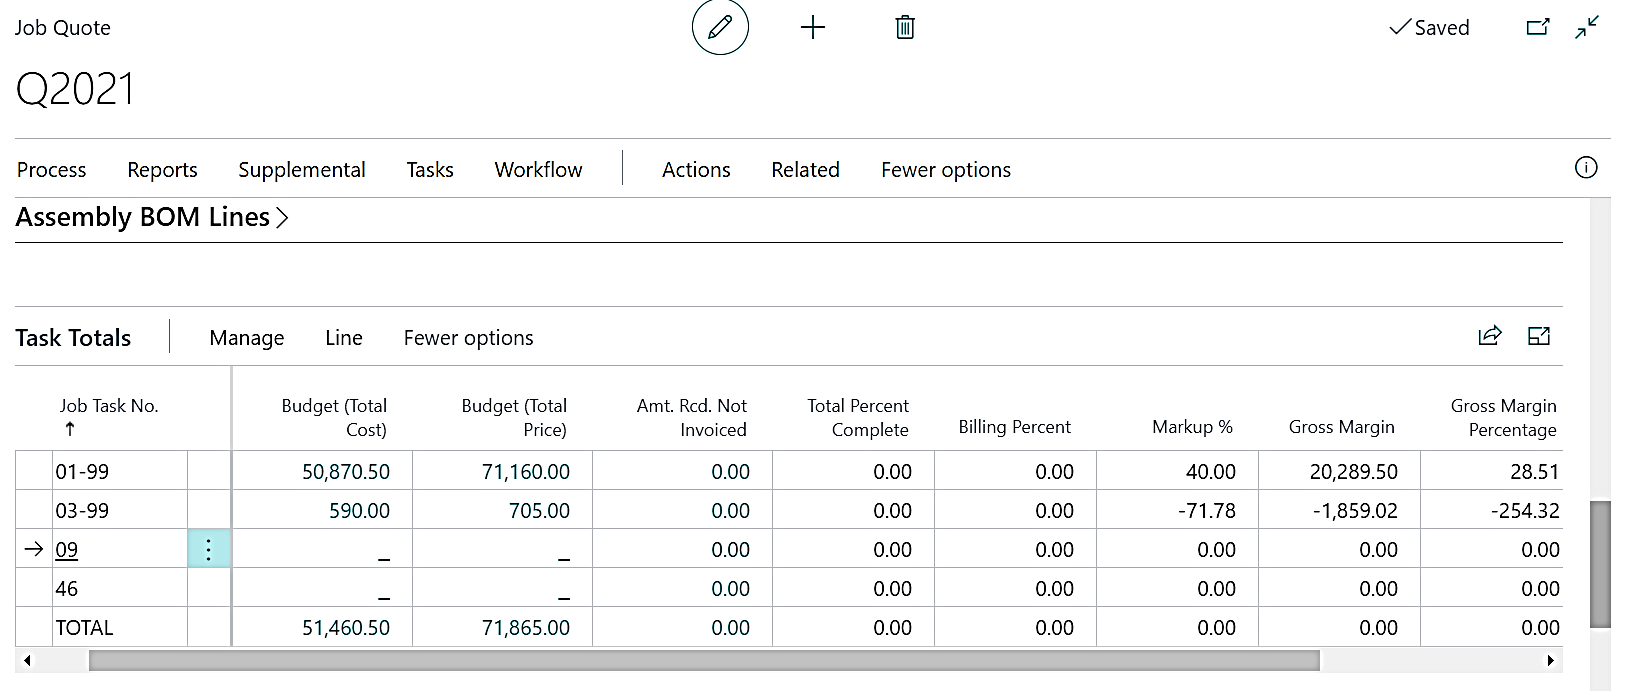Click the pencil edit icon
The image size is (1637, 691).
(720, 27)
